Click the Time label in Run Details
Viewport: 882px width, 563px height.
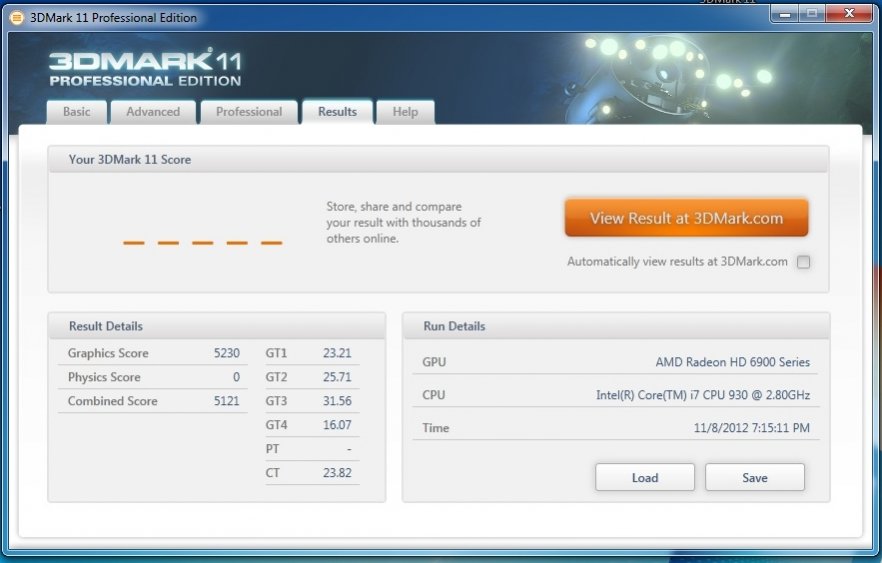435,428
